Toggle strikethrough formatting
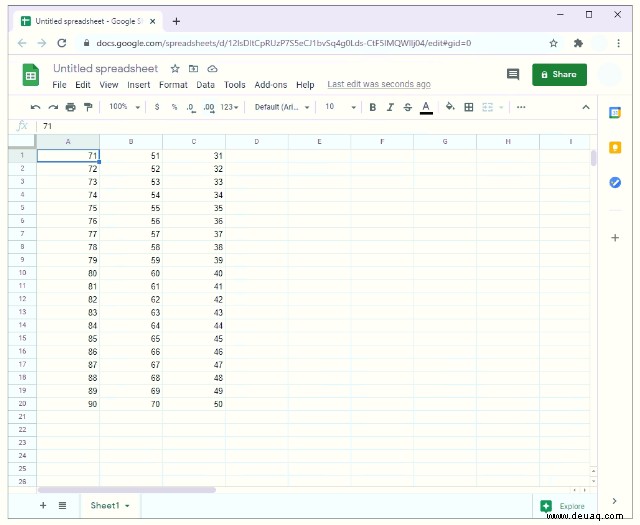 point(407,107)
